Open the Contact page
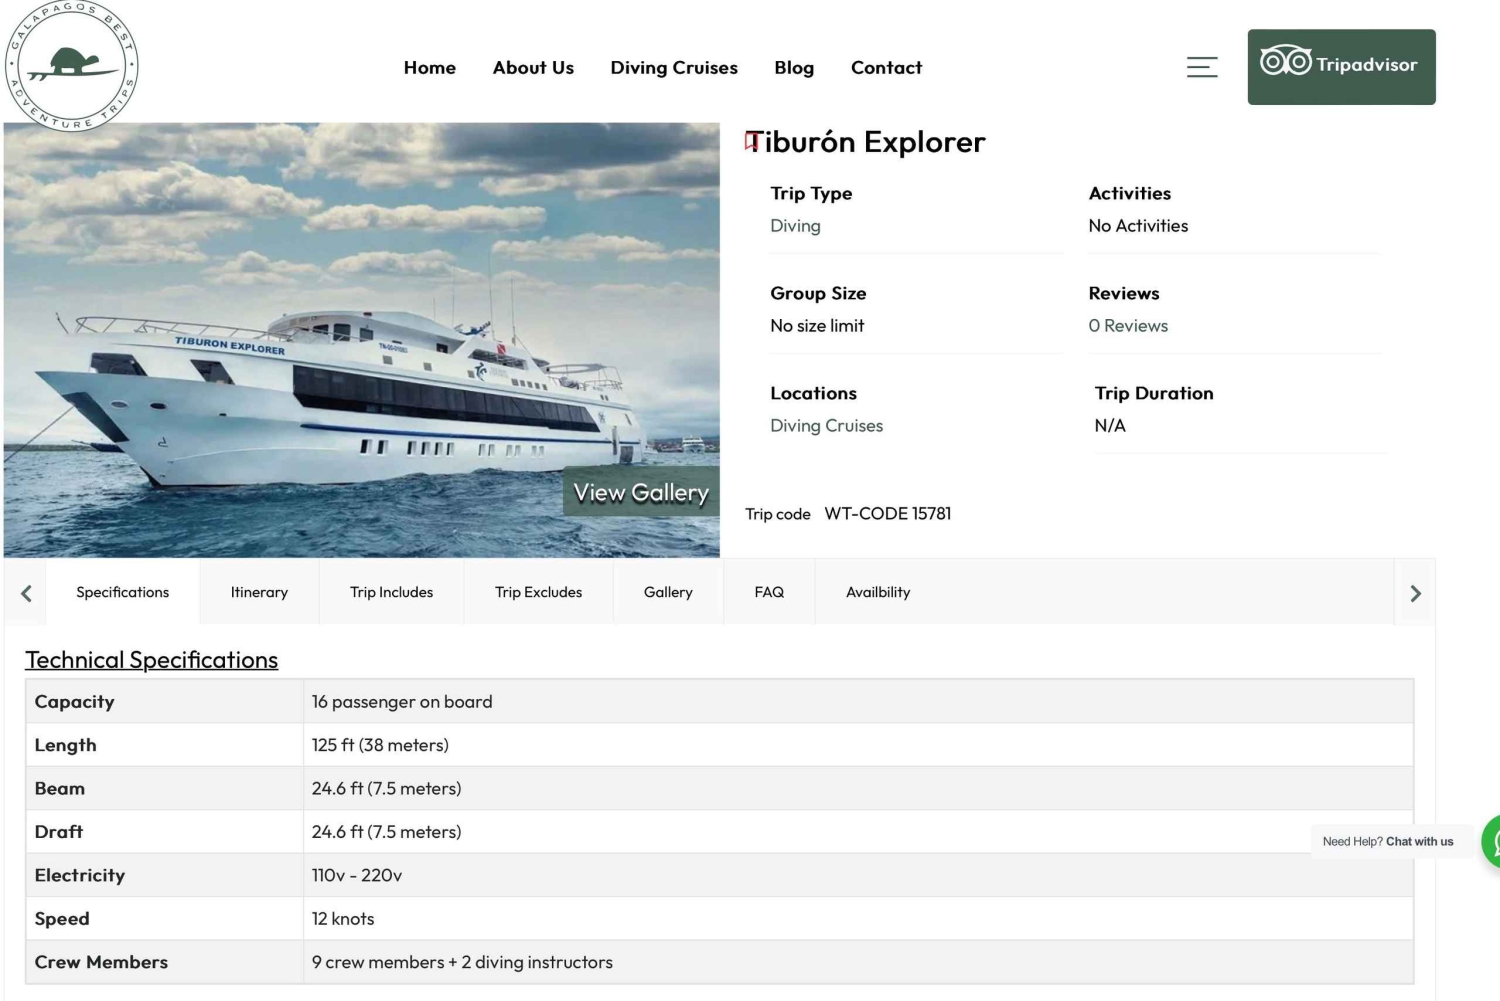1500x1001 pixels. [x=885, y=68]
